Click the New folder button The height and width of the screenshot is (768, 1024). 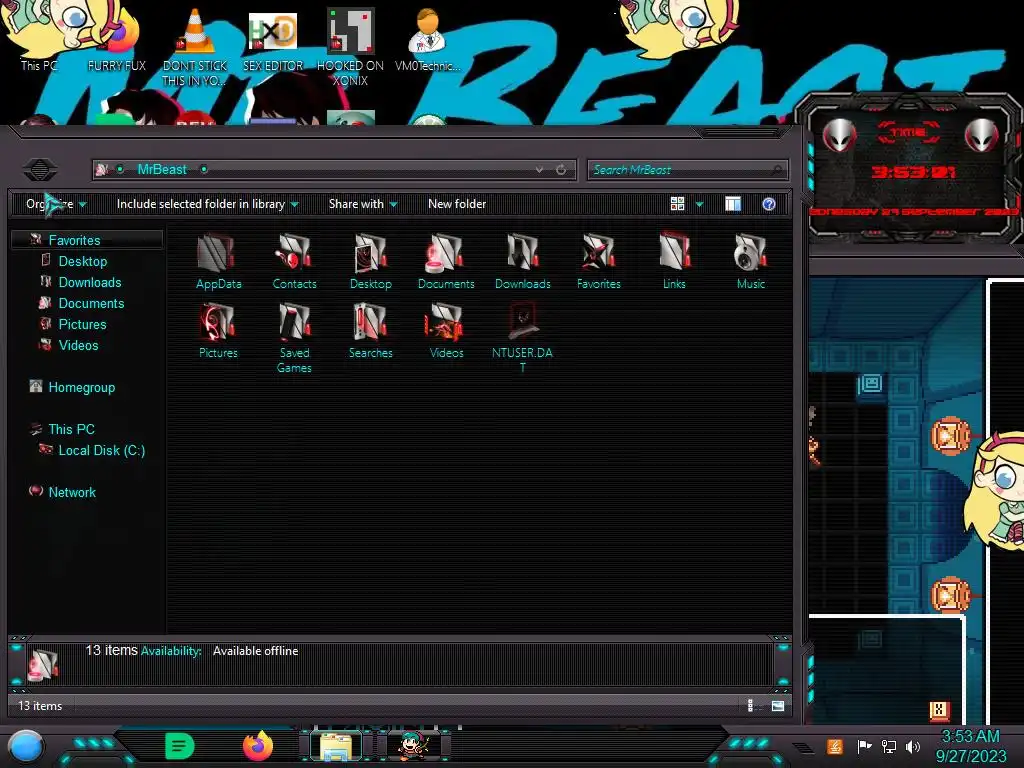(x=457, y=204)
